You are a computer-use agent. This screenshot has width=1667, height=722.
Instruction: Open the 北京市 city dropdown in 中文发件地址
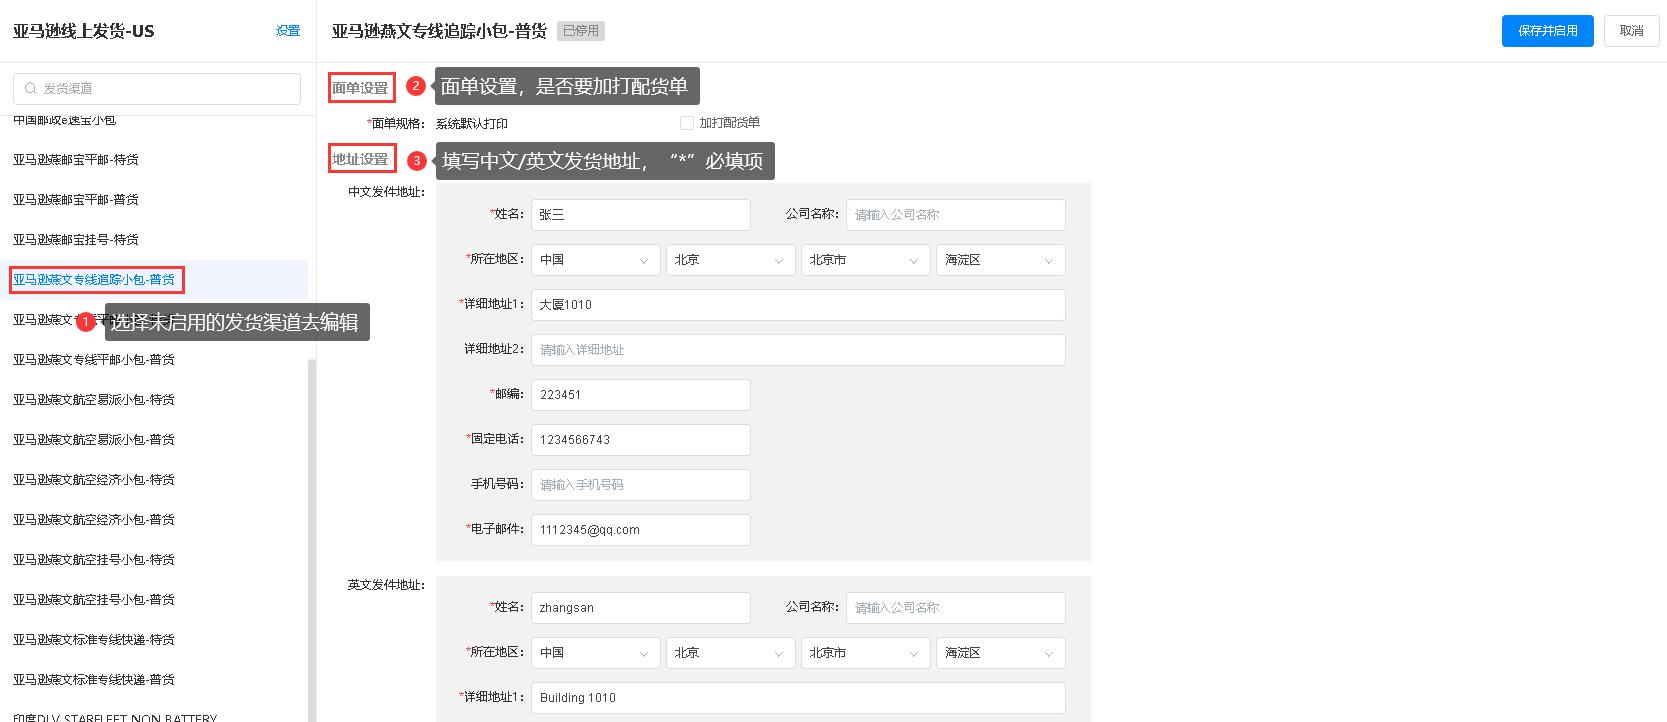(865, 260)
